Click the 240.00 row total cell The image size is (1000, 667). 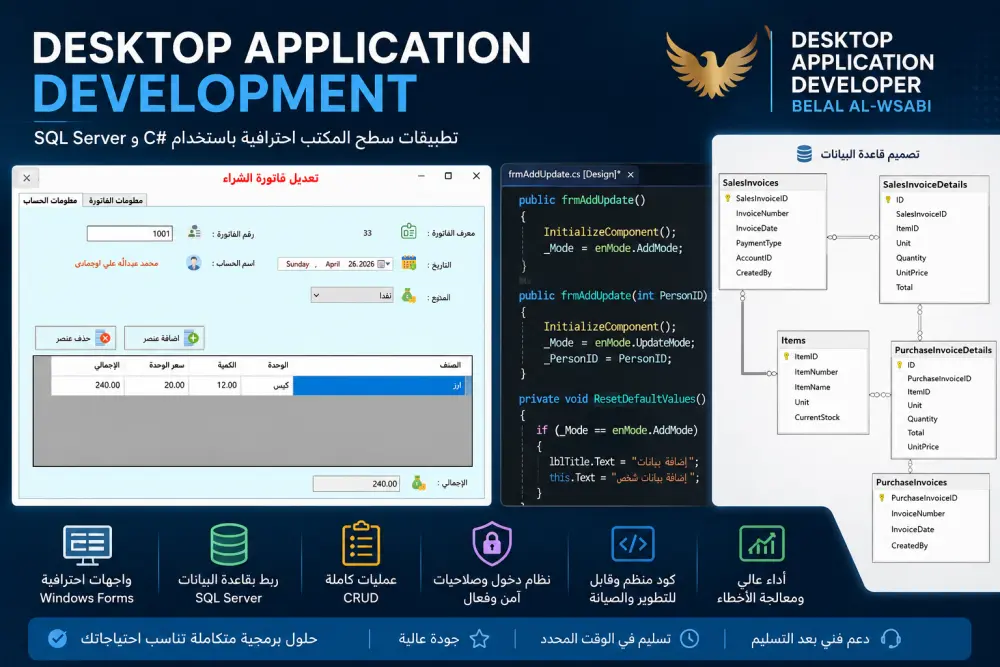click(x=88, y=385)
